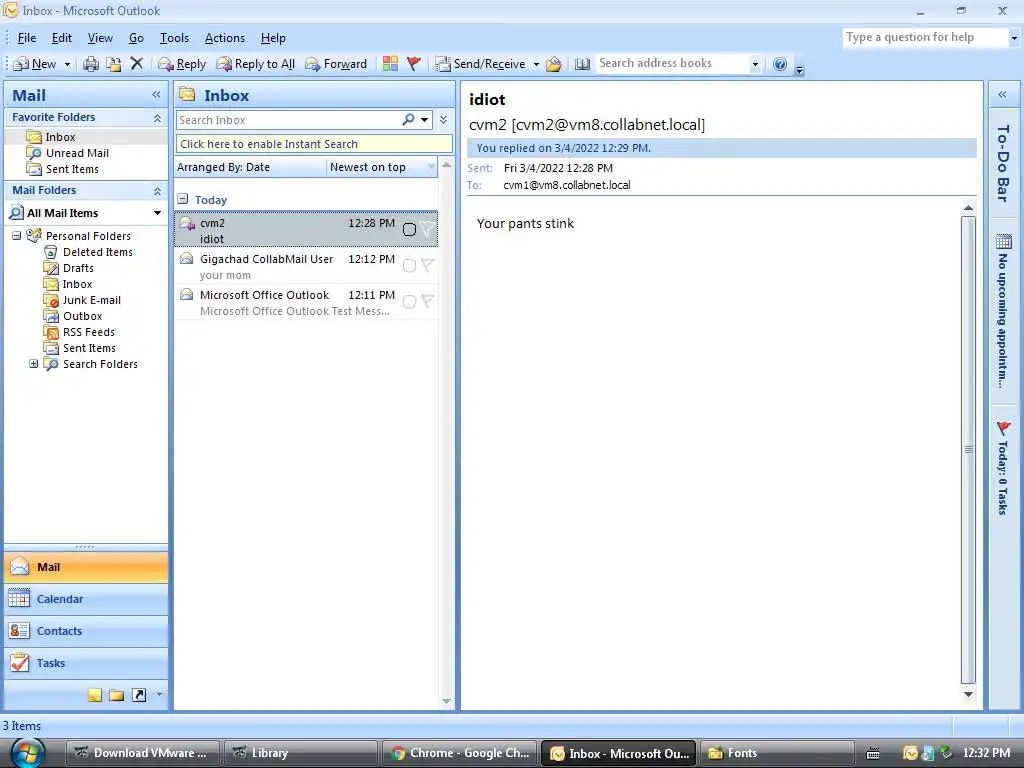The width and height of the screenshot is (1024, 768).
Task: Open the Drafts folder
Action: point(78,268)
